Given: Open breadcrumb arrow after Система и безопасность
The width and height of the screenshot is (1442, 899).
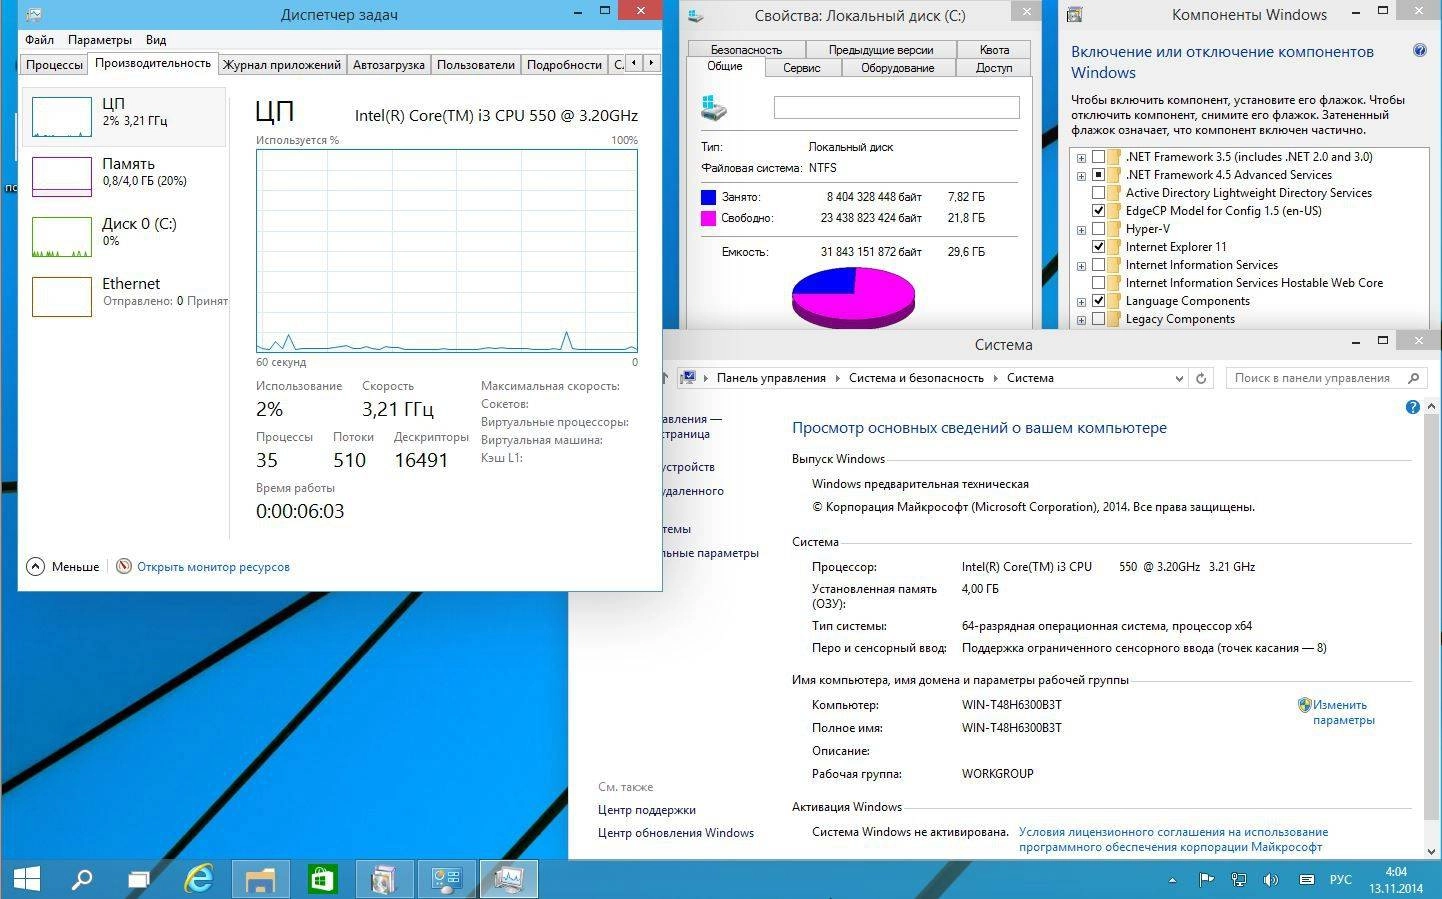Looking at the screenshot, I should [x=995, y=378].
